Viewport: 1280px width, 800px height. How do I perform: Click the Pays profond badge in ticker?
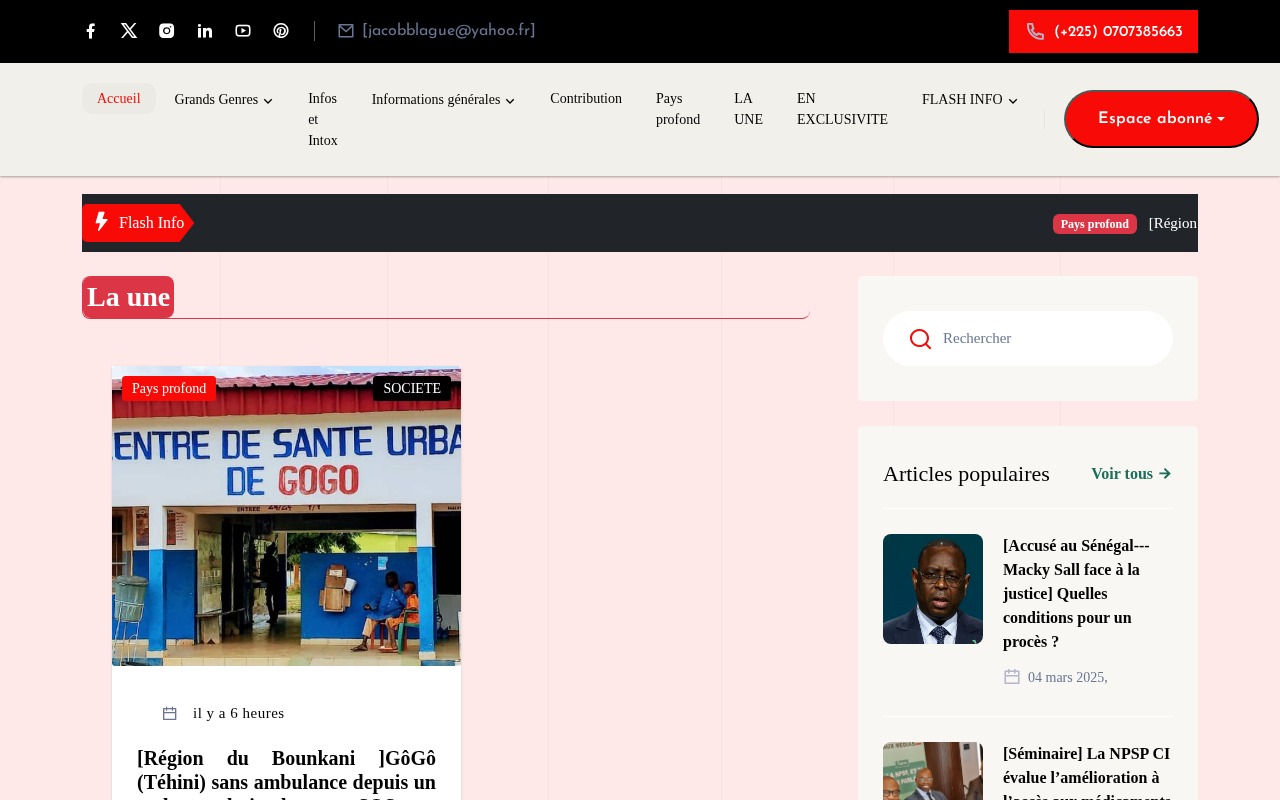click(x=1095, y=224)
